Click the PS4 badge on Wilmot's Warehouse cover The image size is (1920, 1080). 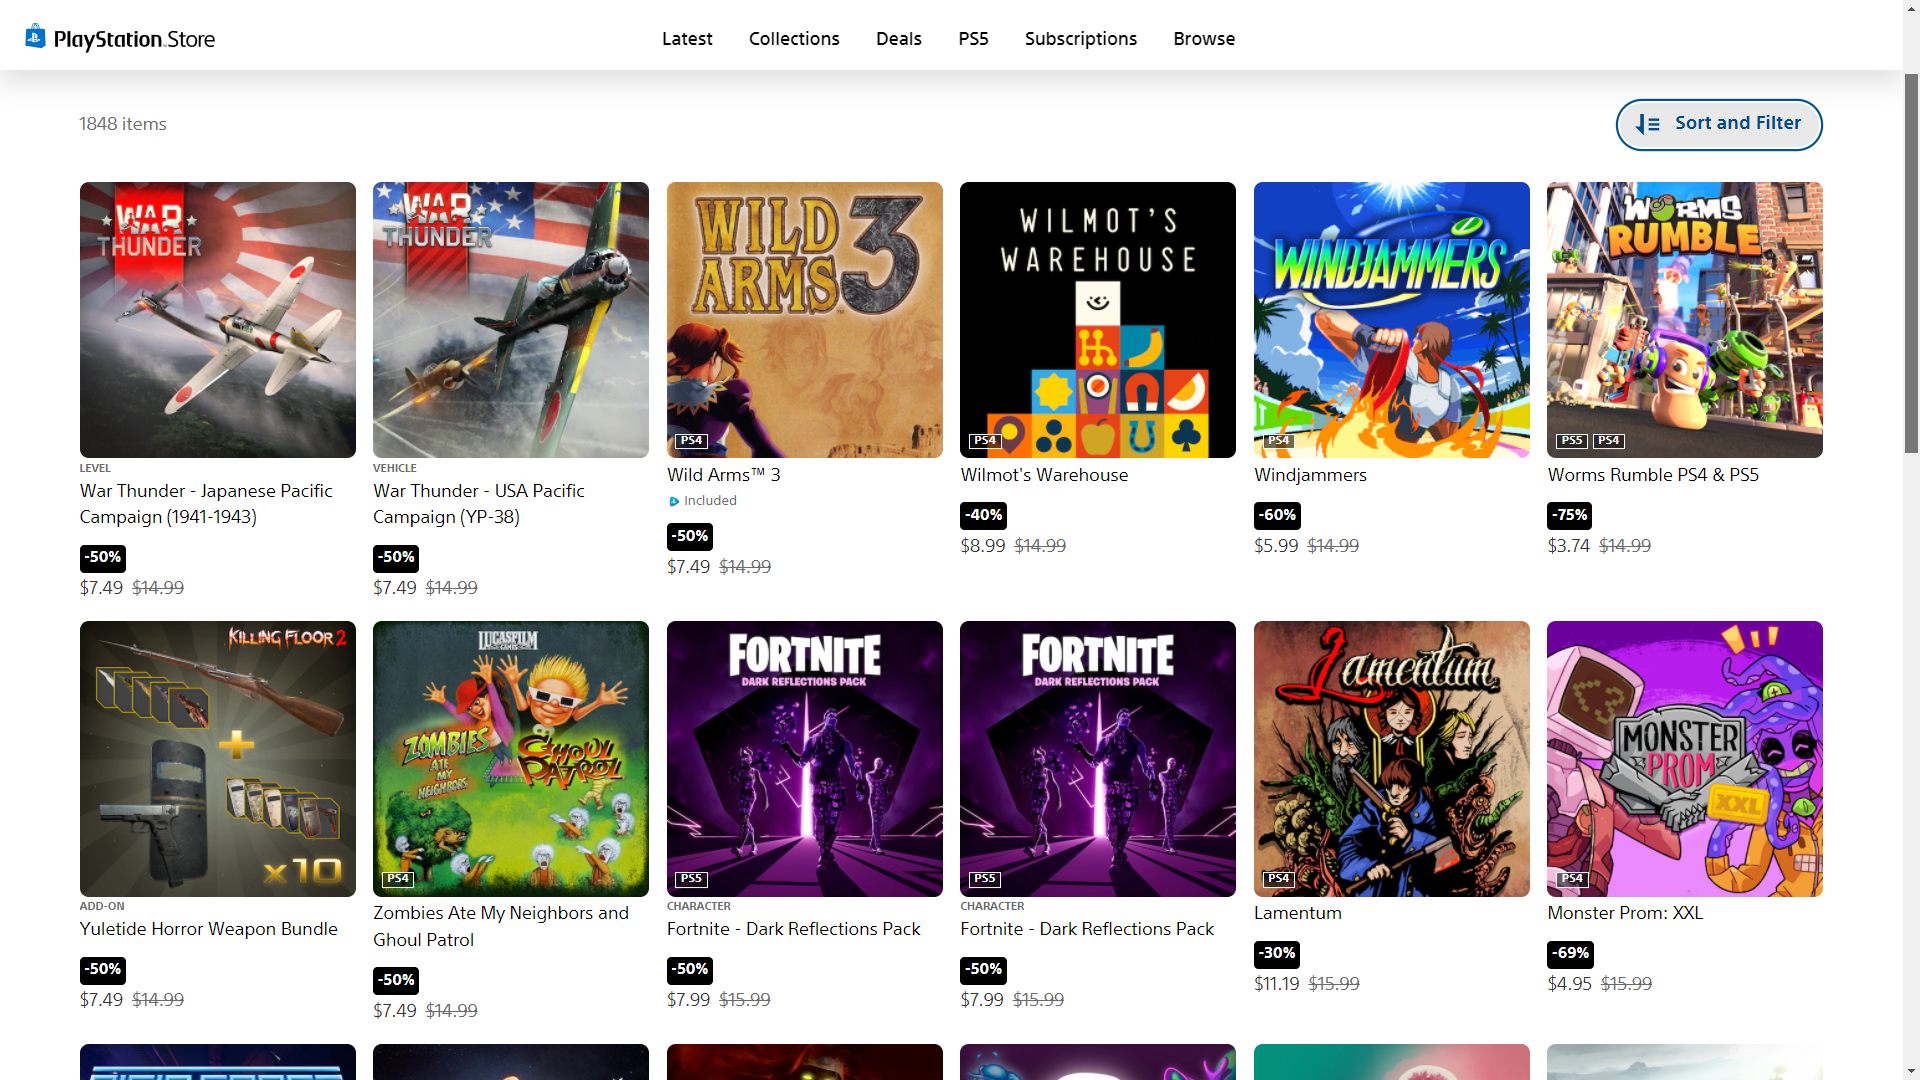click(984, 441)
